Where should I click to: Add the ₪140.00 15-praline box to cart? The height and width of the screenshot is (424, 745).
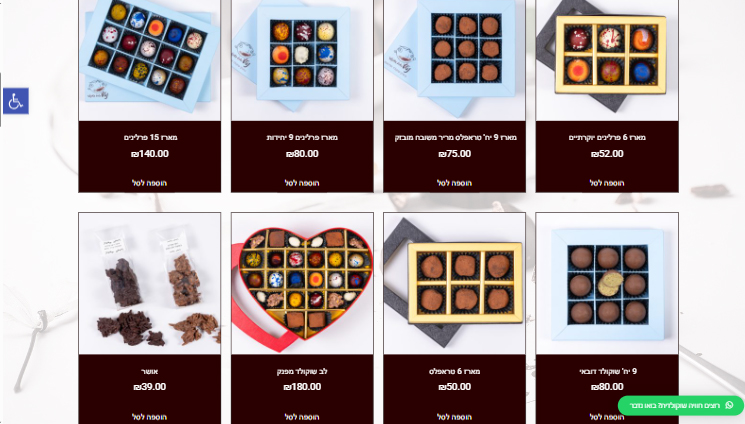[x=149, y=183]
